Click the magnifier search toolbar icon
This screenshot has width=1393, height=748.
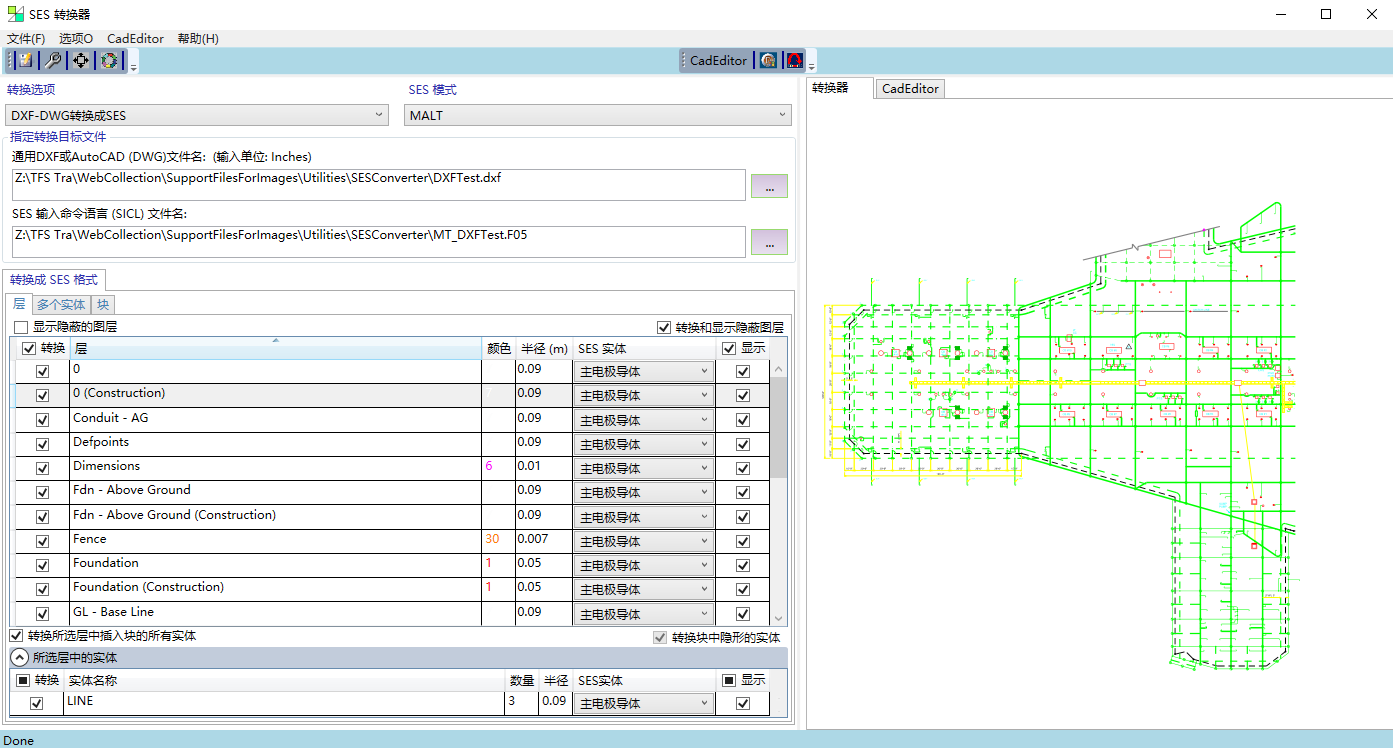(53, 61)
